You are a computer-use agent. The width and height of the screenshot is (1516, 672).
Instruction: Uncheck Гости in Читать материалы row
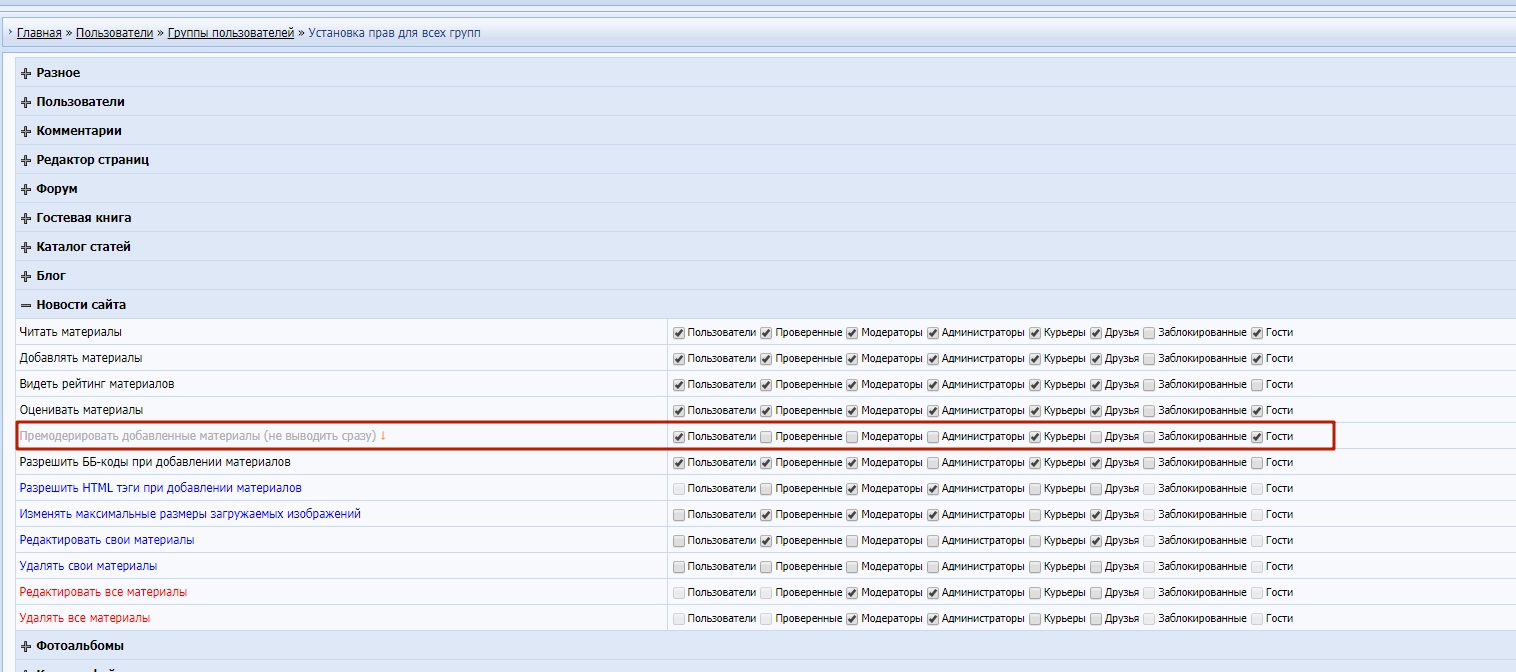pos(1258,332)
